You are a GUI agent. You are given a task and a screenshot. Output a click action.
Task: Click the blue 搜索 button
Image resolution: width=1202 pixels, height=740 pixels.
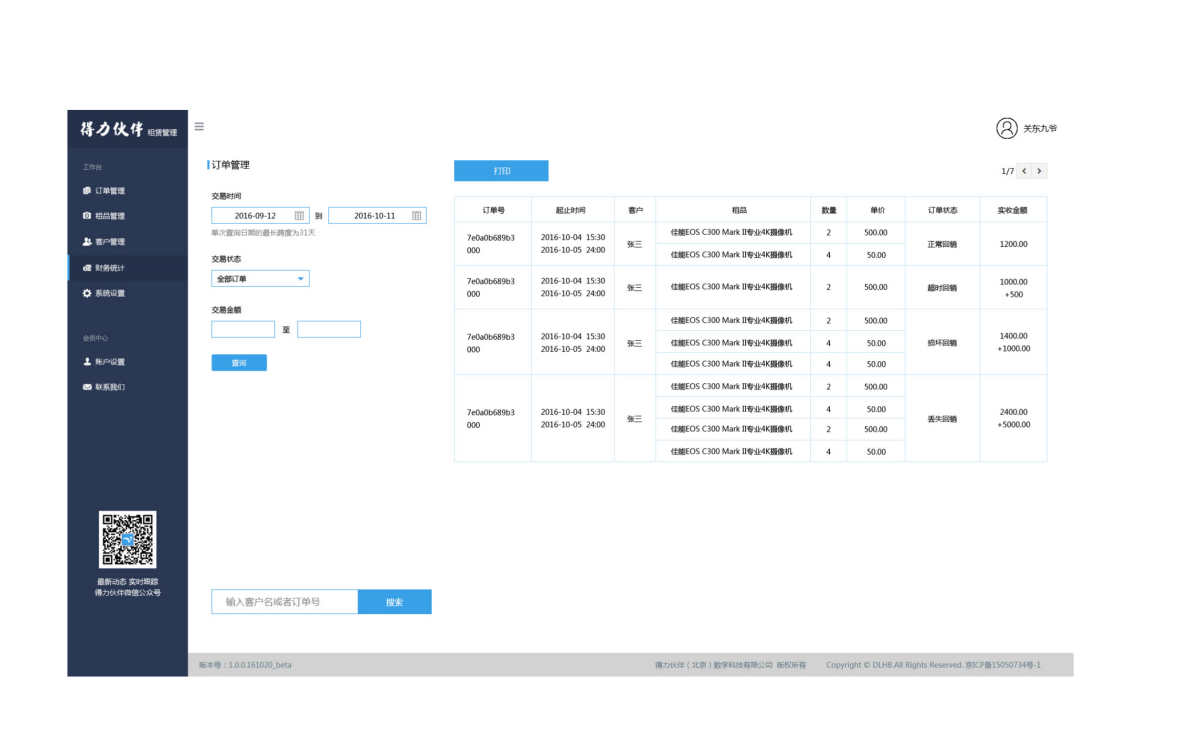(x=394, y=602)
